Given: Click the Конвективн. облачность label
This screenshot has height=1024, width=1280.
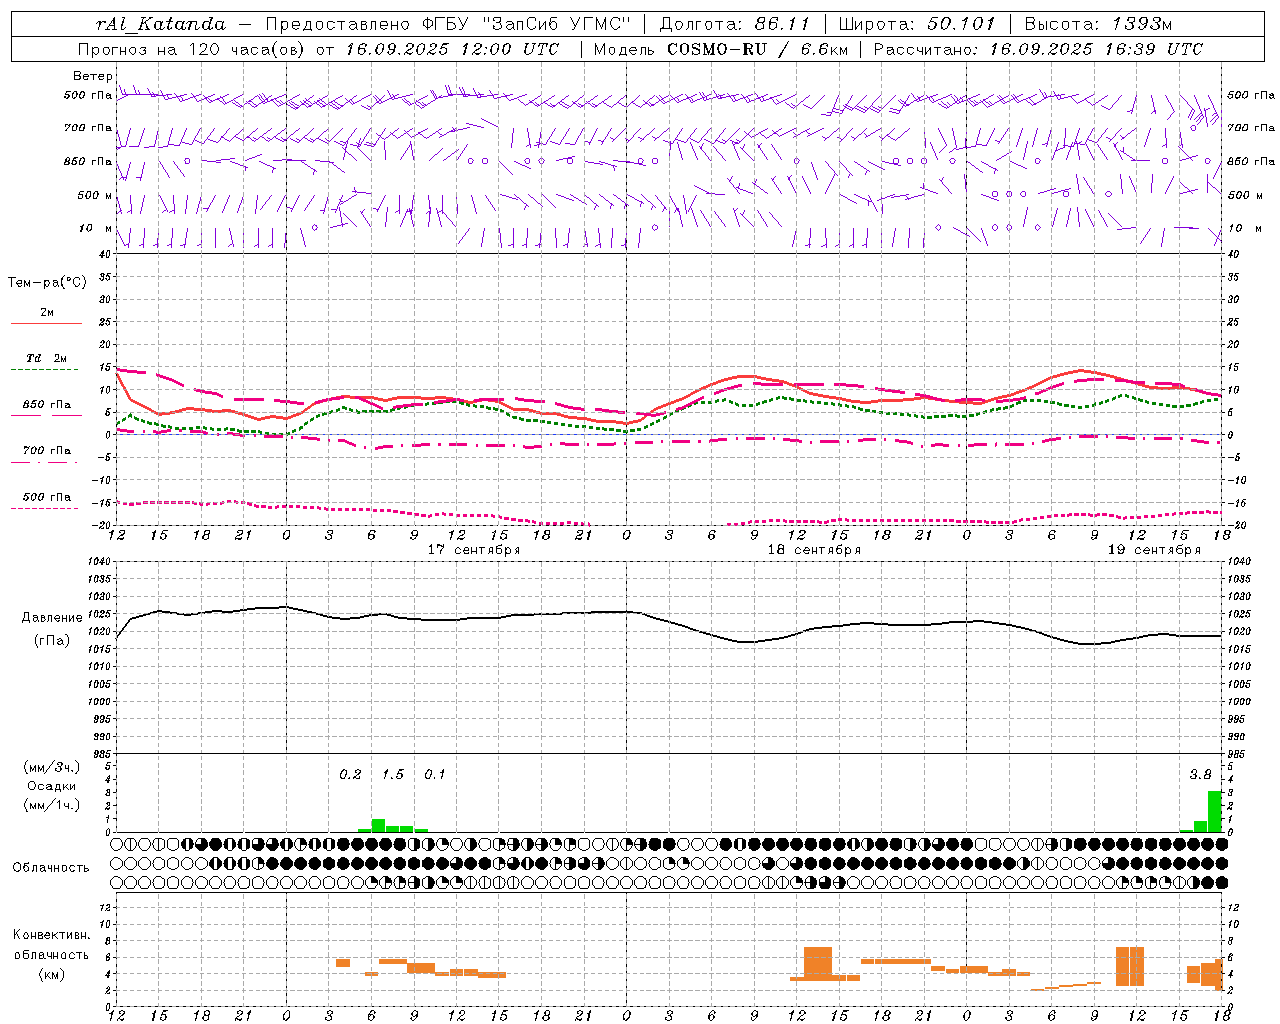Looking at the screenshot, I should click(x=51, y=945).
